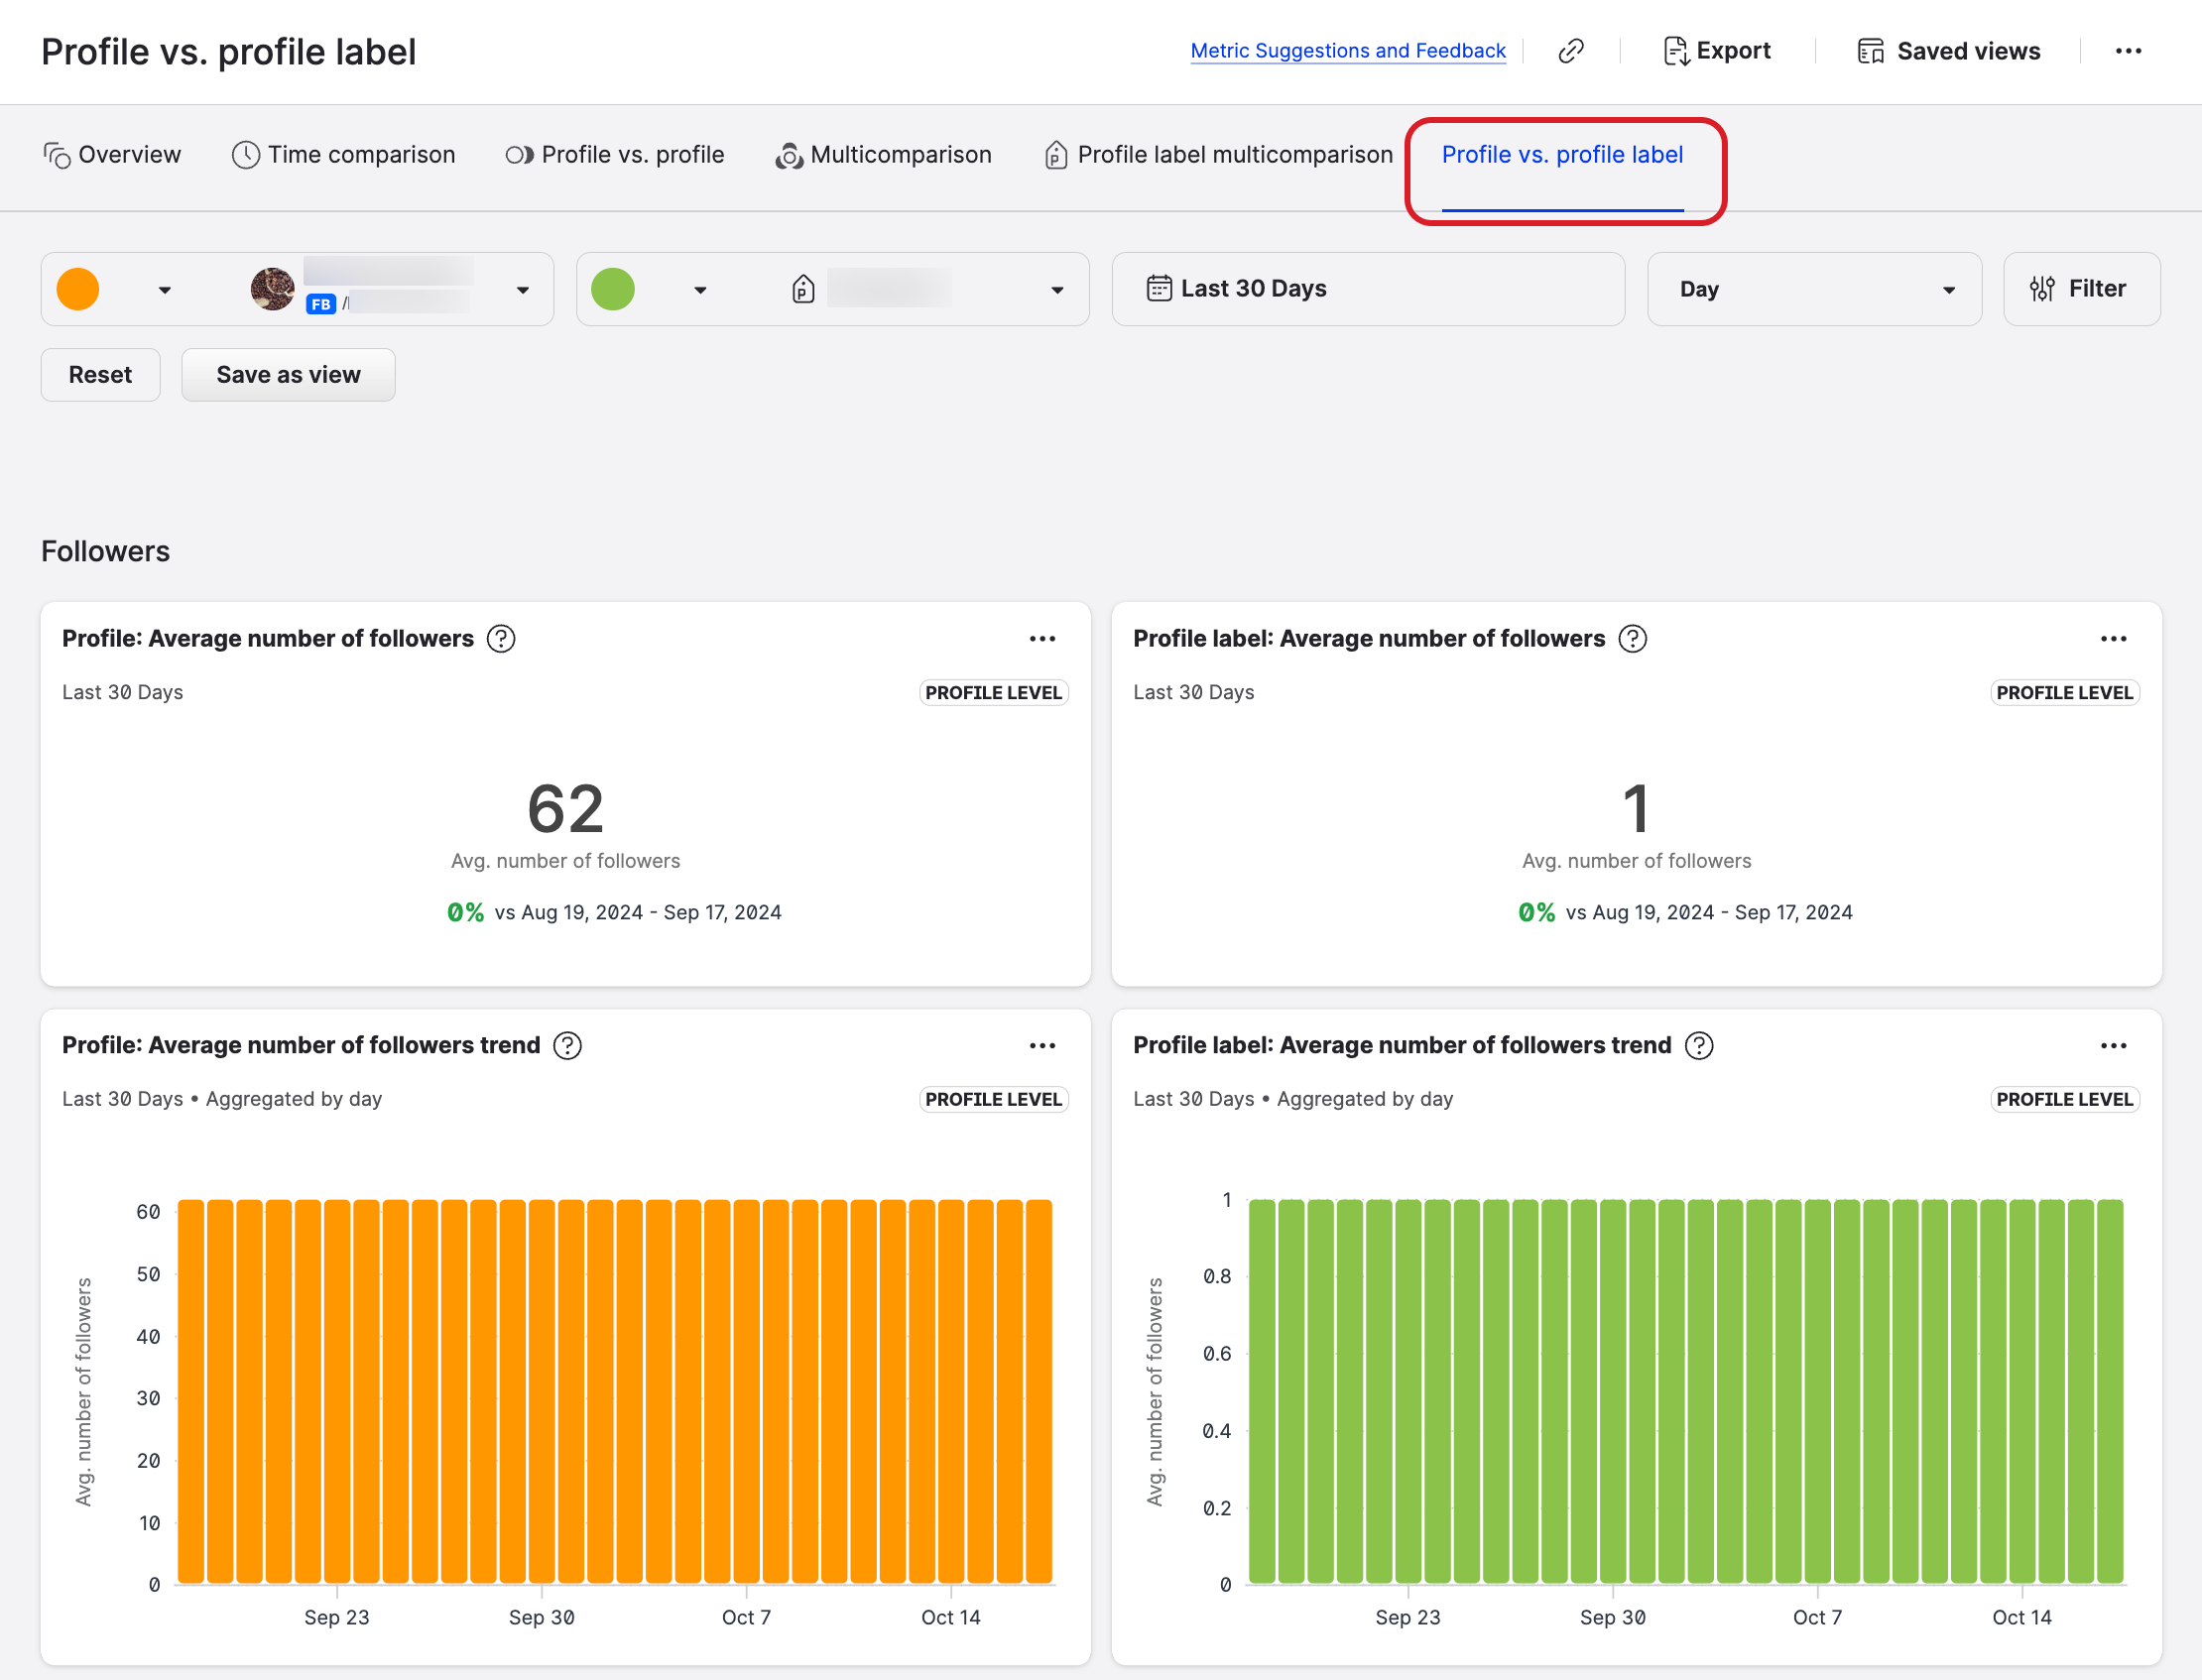The height and width of the screenshot is (1680, 2202).
Task: Open Saved views panel
Action: point(1948,51)
